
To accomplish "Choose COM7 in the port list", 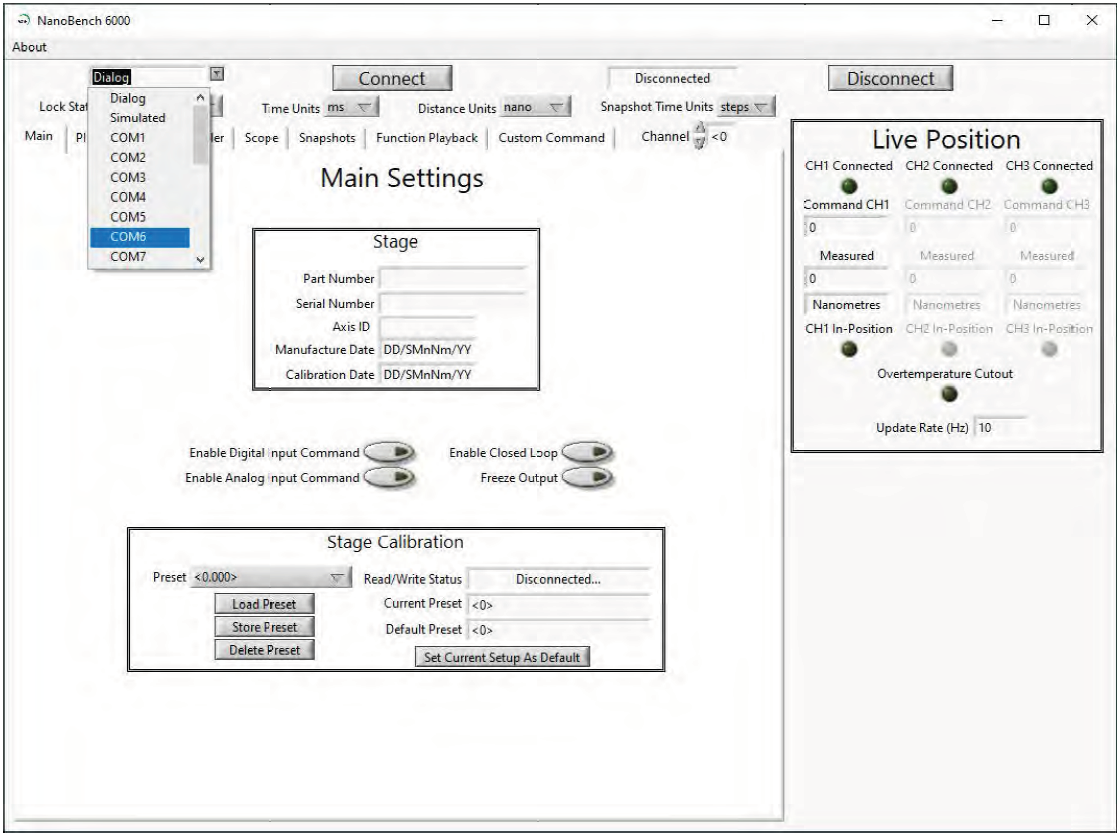I will click(x=140, y=256).
